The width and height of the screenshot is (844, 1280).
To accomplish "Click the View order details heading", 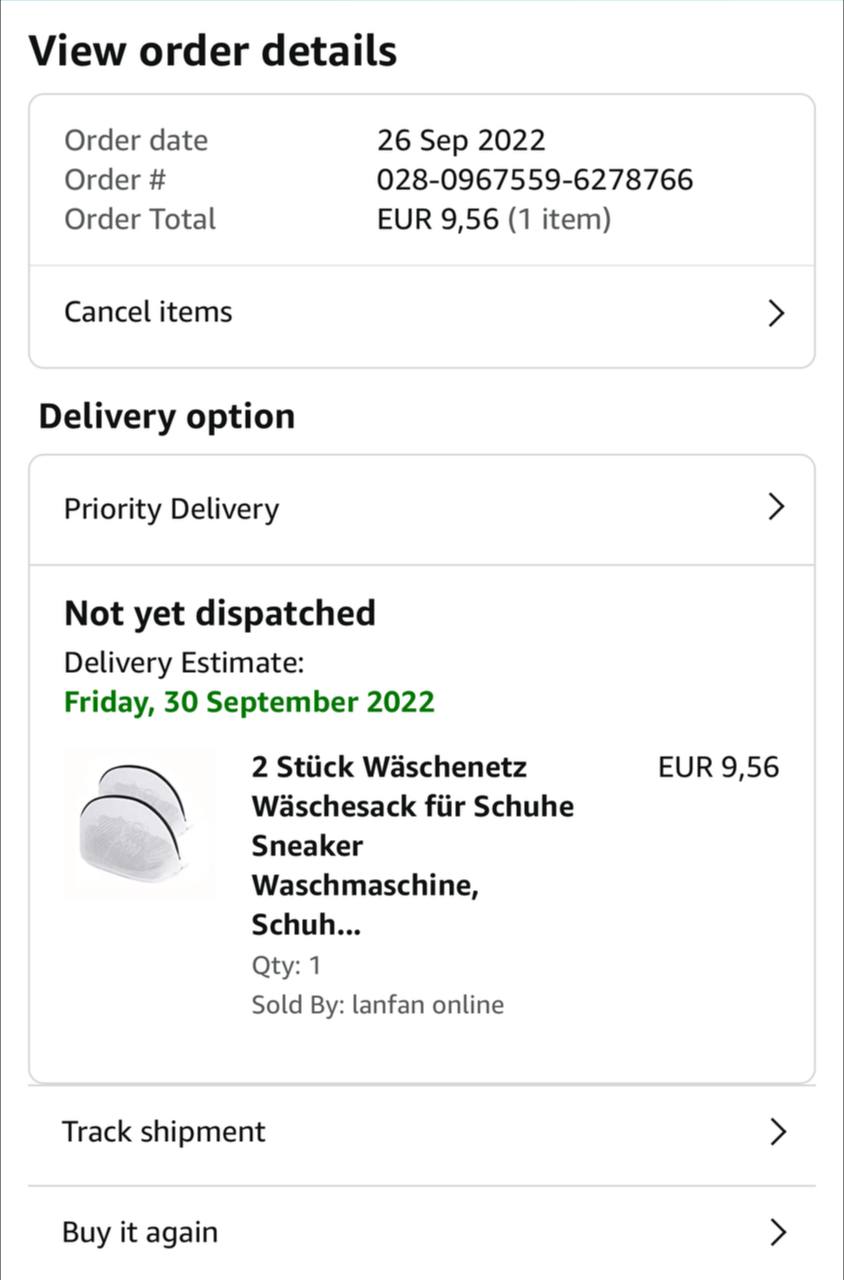I will pos(212,51).
